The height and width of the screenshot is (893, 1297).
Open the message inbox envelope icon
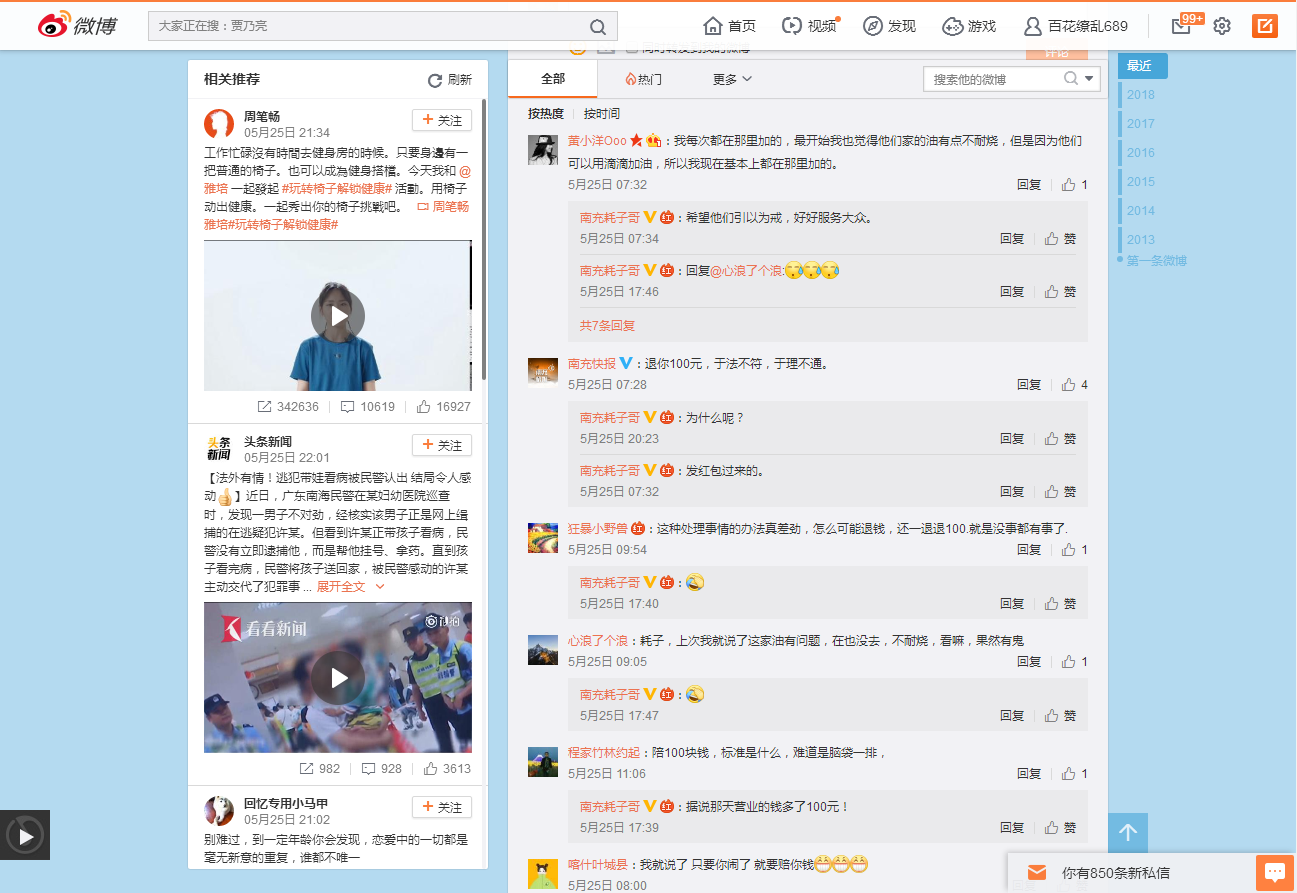point(1181,26)
